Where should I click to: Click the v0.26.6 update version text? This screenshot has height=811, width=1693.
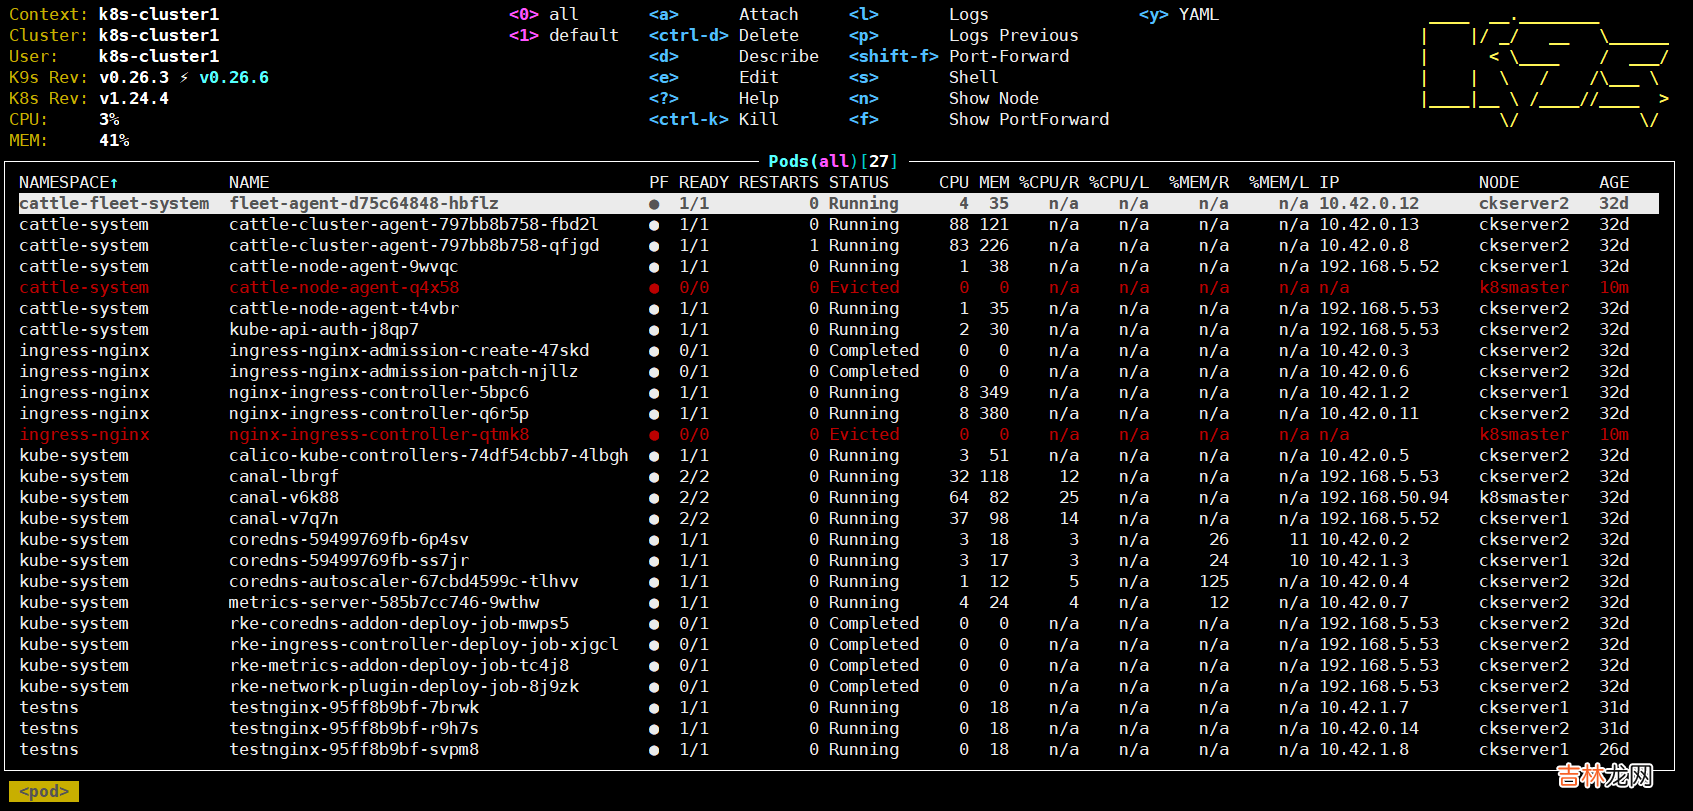click(x=234, y=77)
